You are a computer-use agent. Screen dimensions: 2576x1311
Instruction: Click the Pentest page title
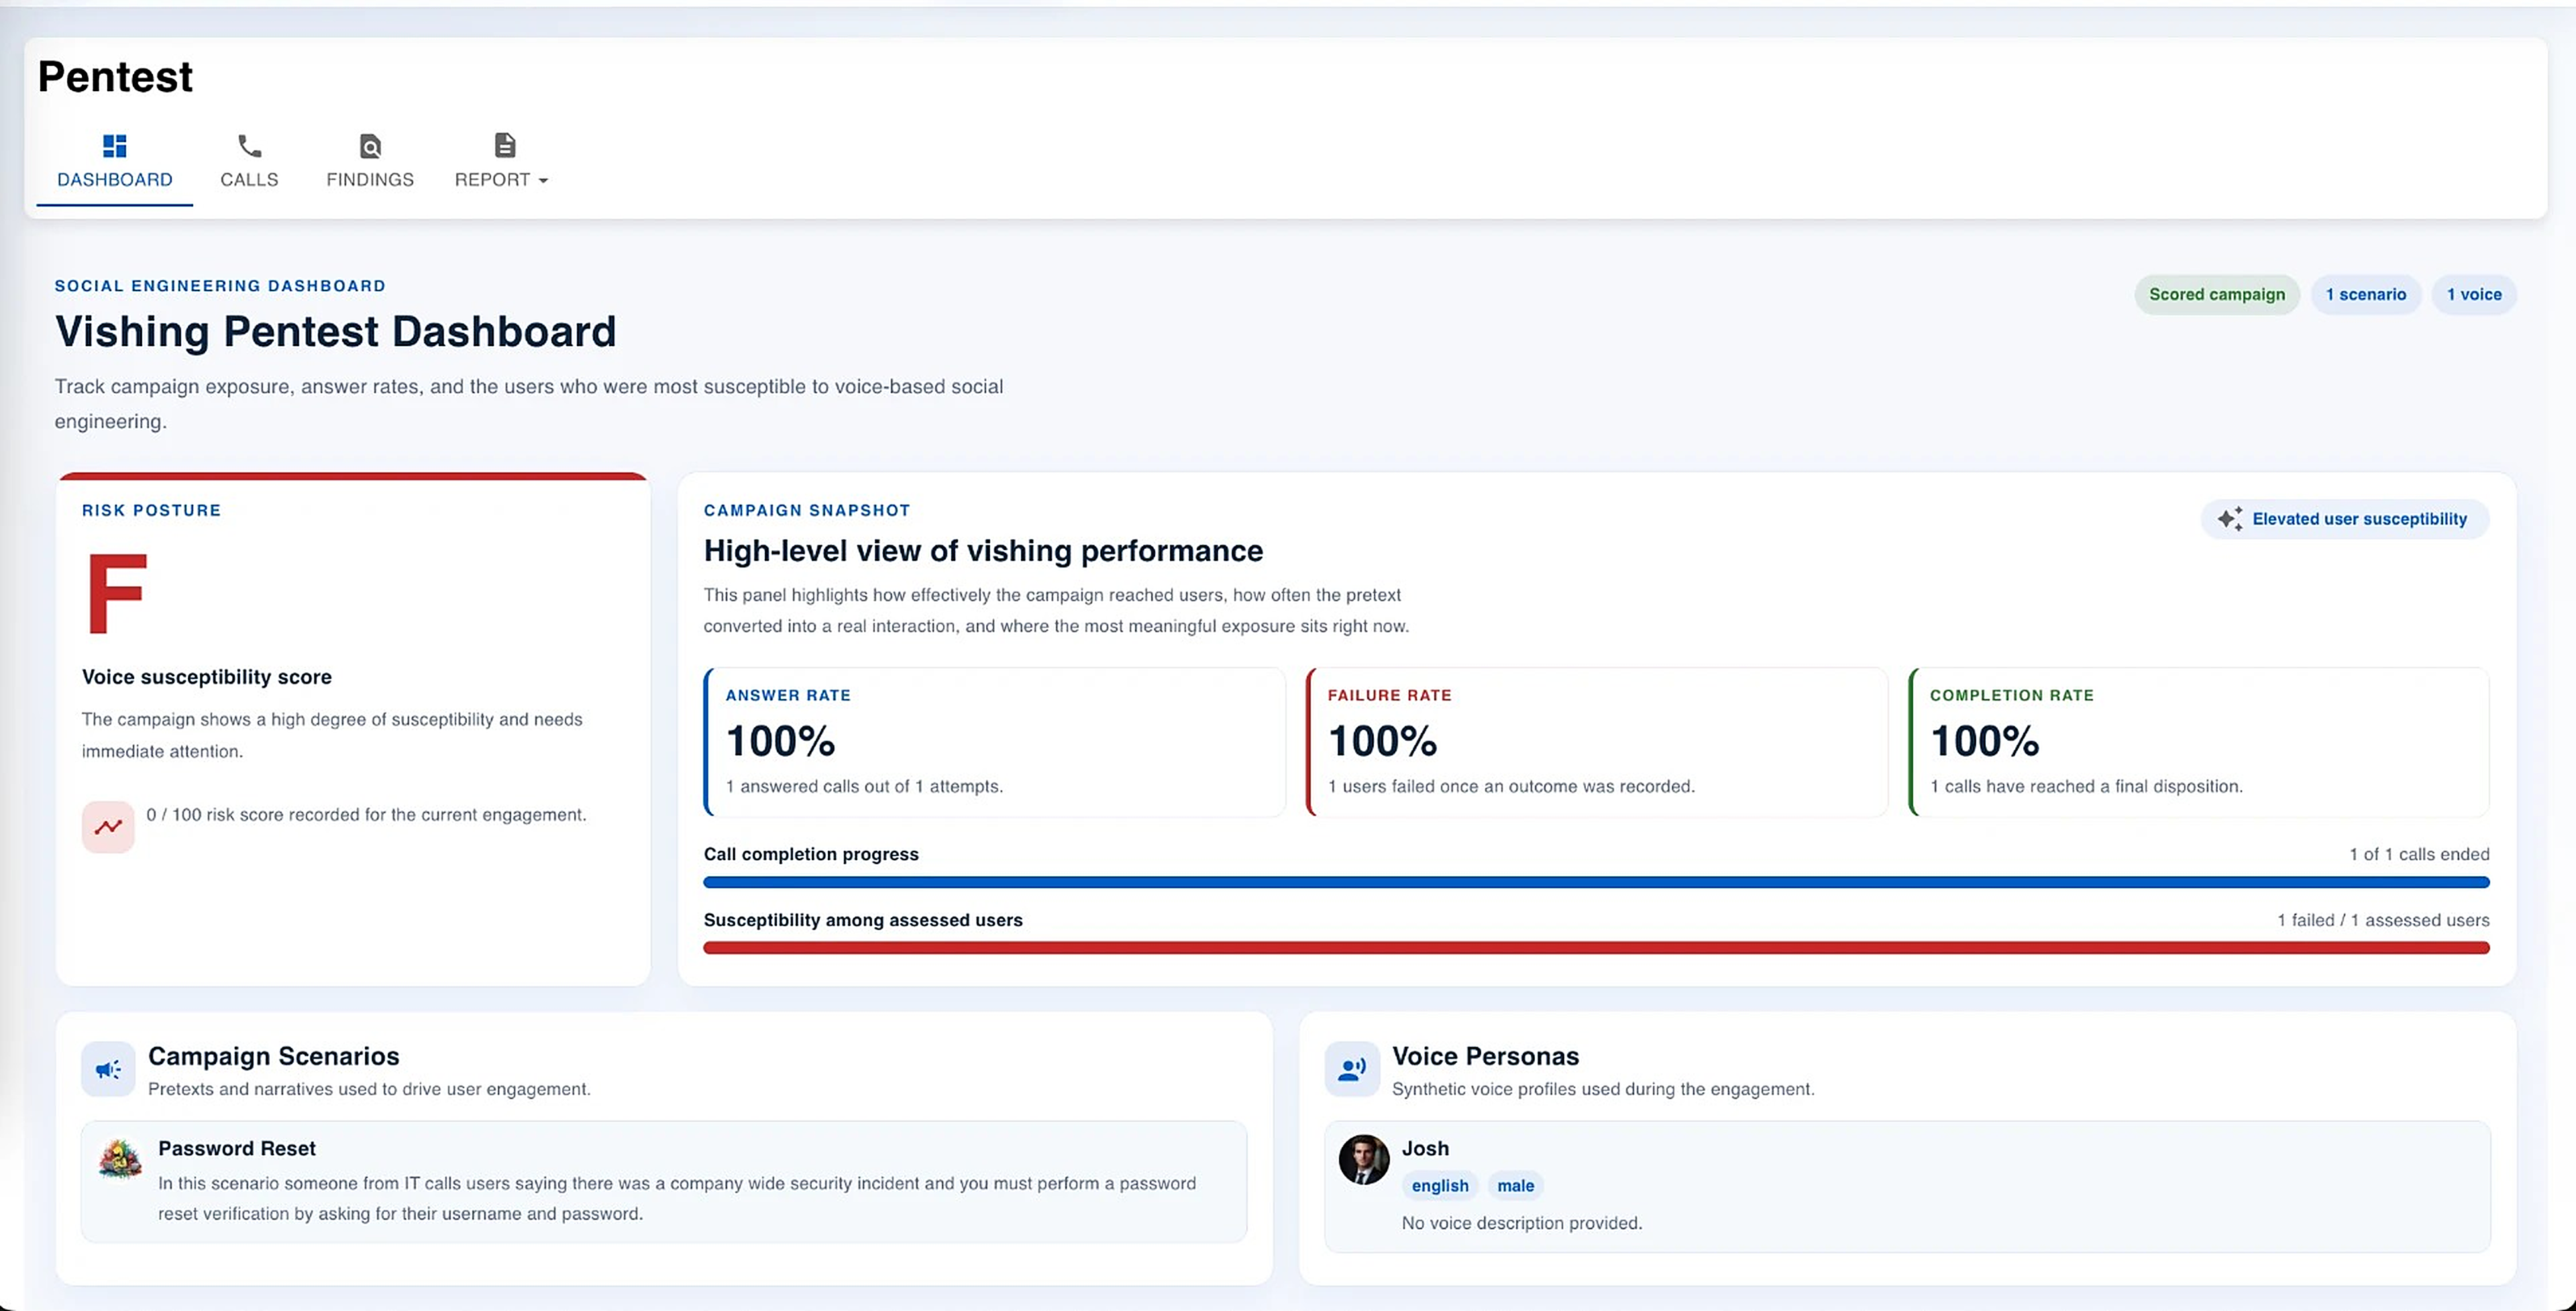point(115,77)
